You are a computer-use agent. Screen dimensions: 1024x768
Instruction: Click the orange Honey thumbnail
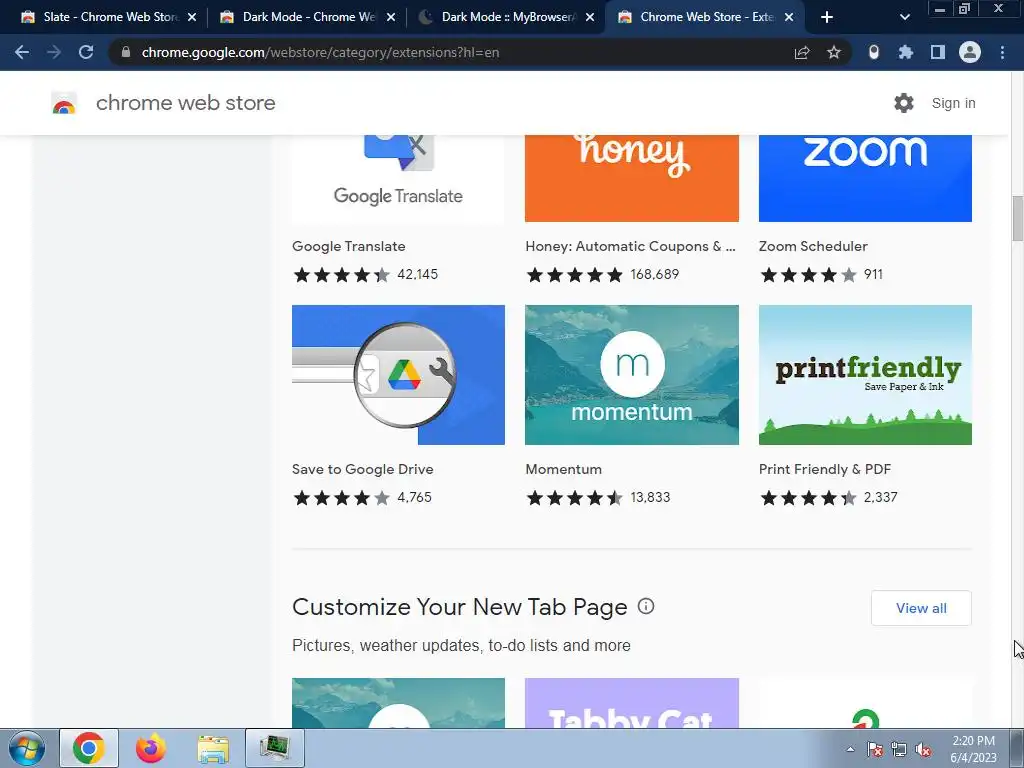pos(632,178)
